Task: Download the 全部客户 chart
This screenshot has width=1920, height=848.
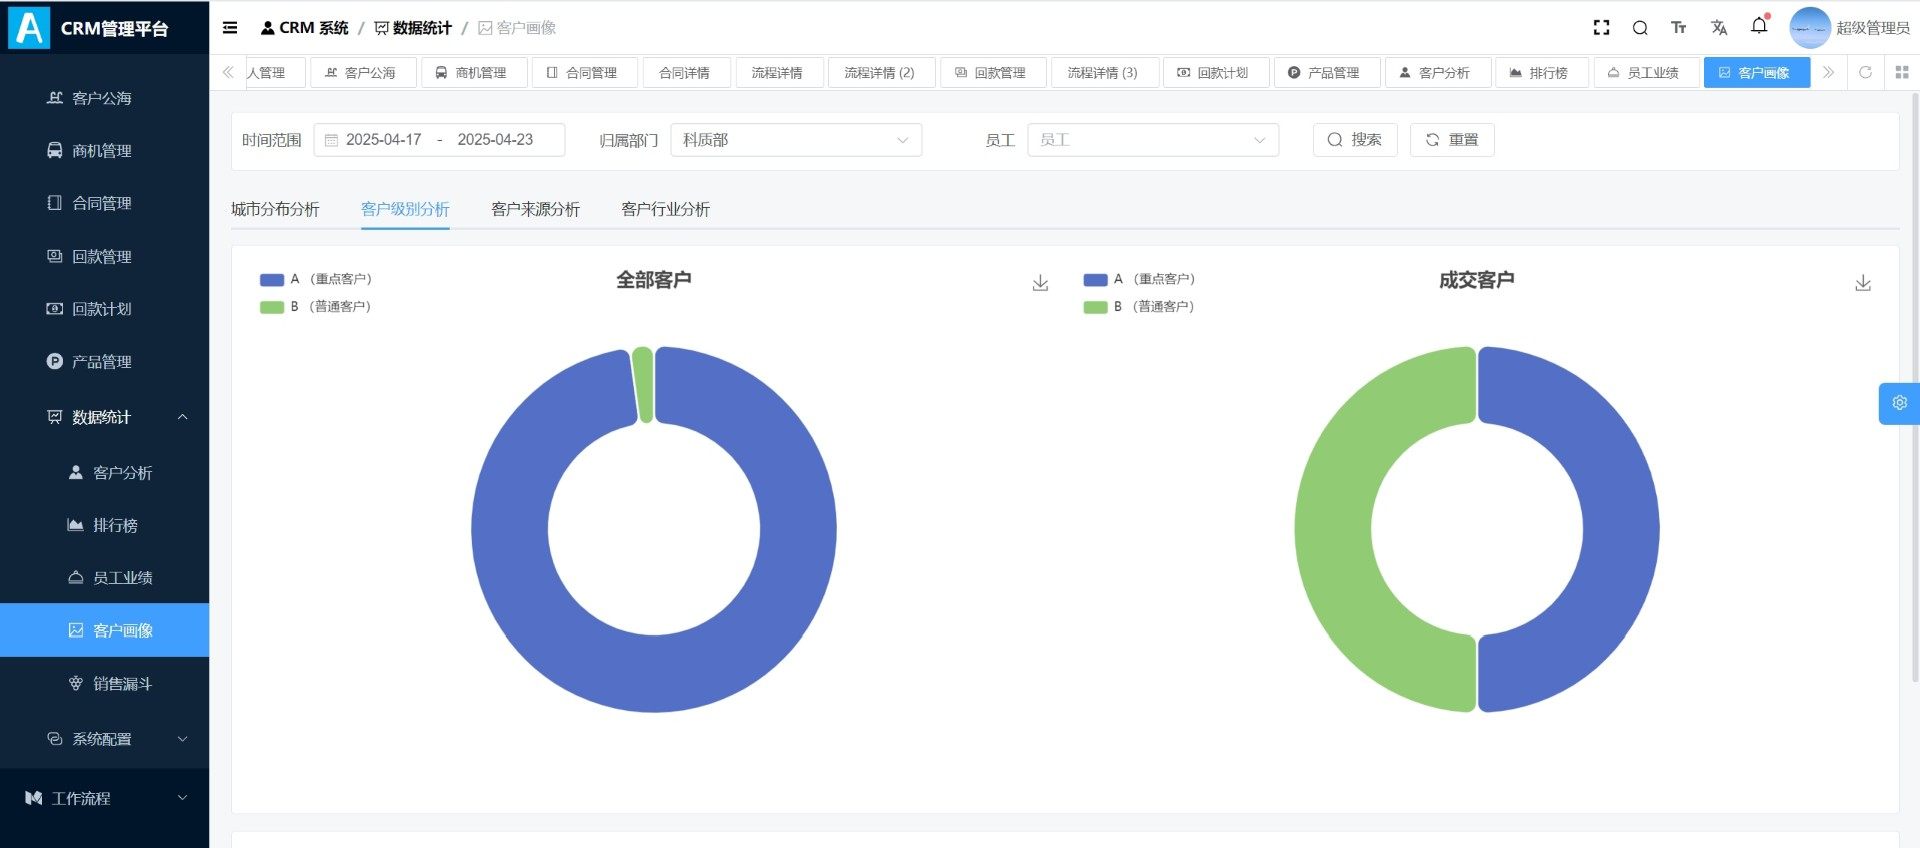Action: pos(1040,283)
